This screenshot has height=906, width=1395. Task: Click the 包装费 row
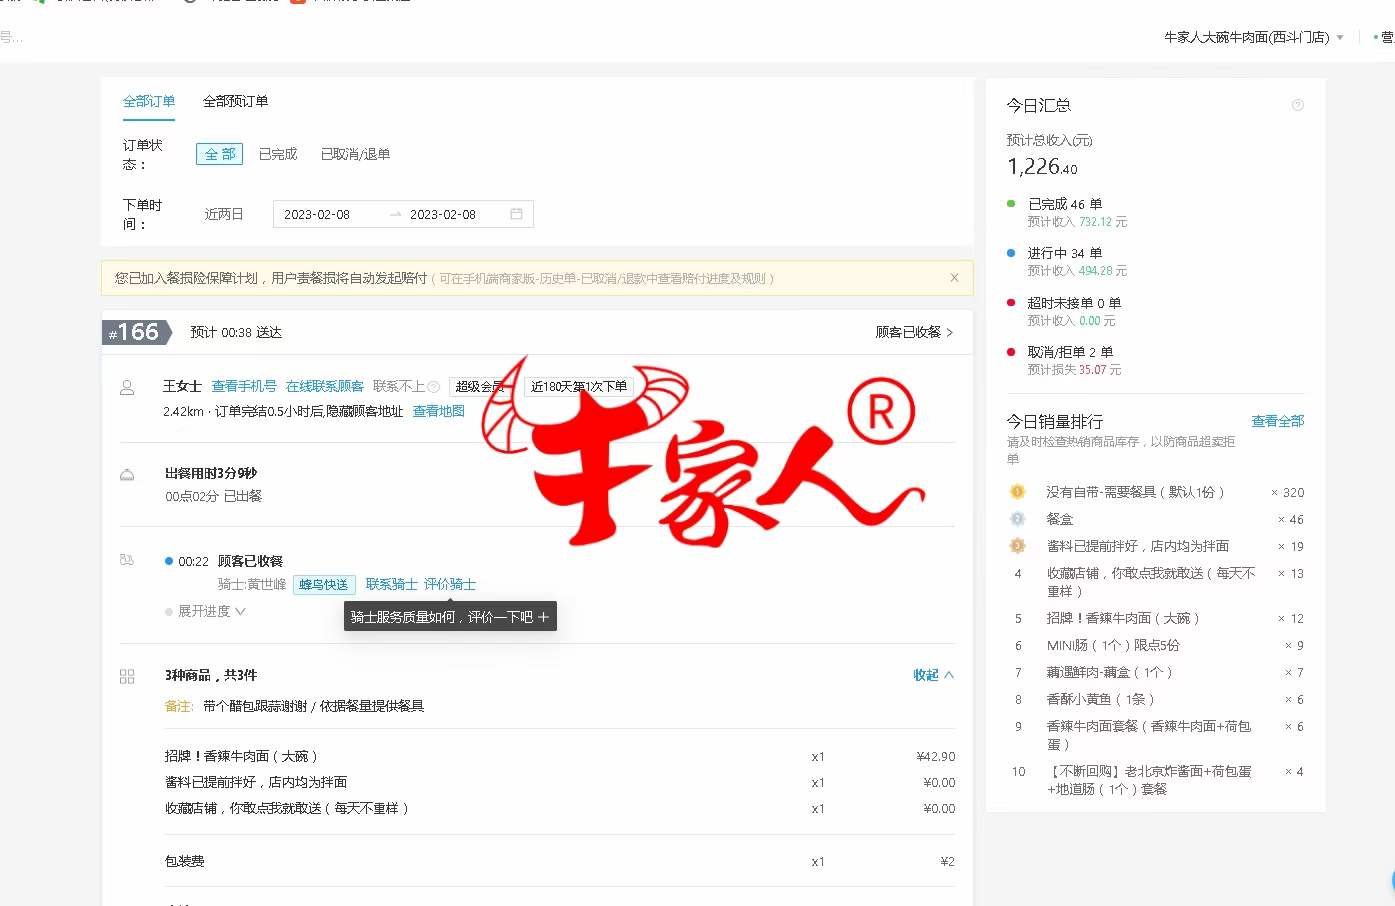pyautogui.click(x=560, y=861)
